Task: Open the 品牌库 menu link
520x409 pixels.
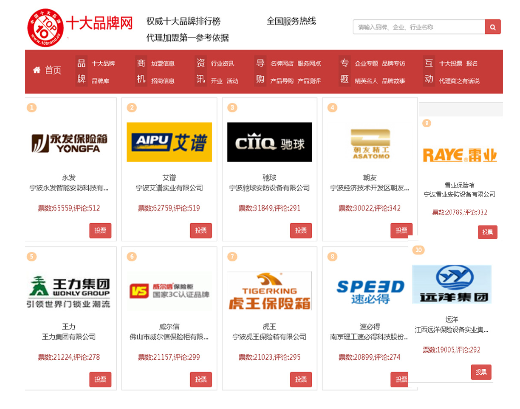Action: (x=101, y=81)
